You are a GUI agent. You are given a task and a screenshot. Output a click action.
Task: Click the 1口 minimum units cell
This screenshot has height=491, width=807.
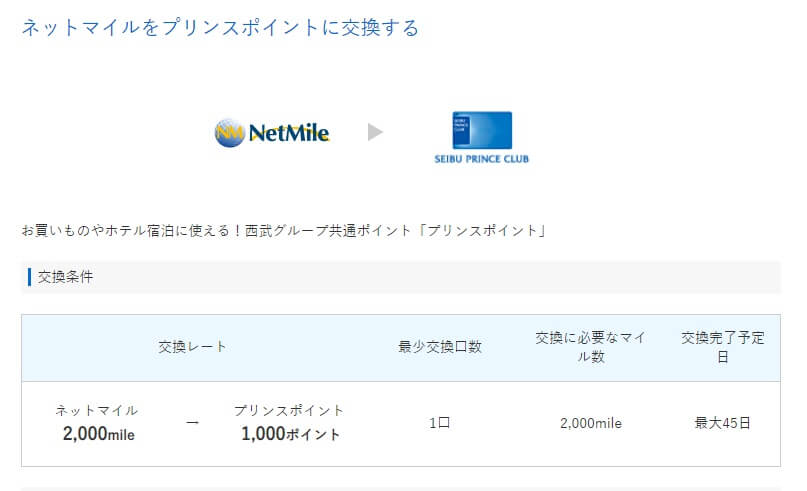(440, 423)
